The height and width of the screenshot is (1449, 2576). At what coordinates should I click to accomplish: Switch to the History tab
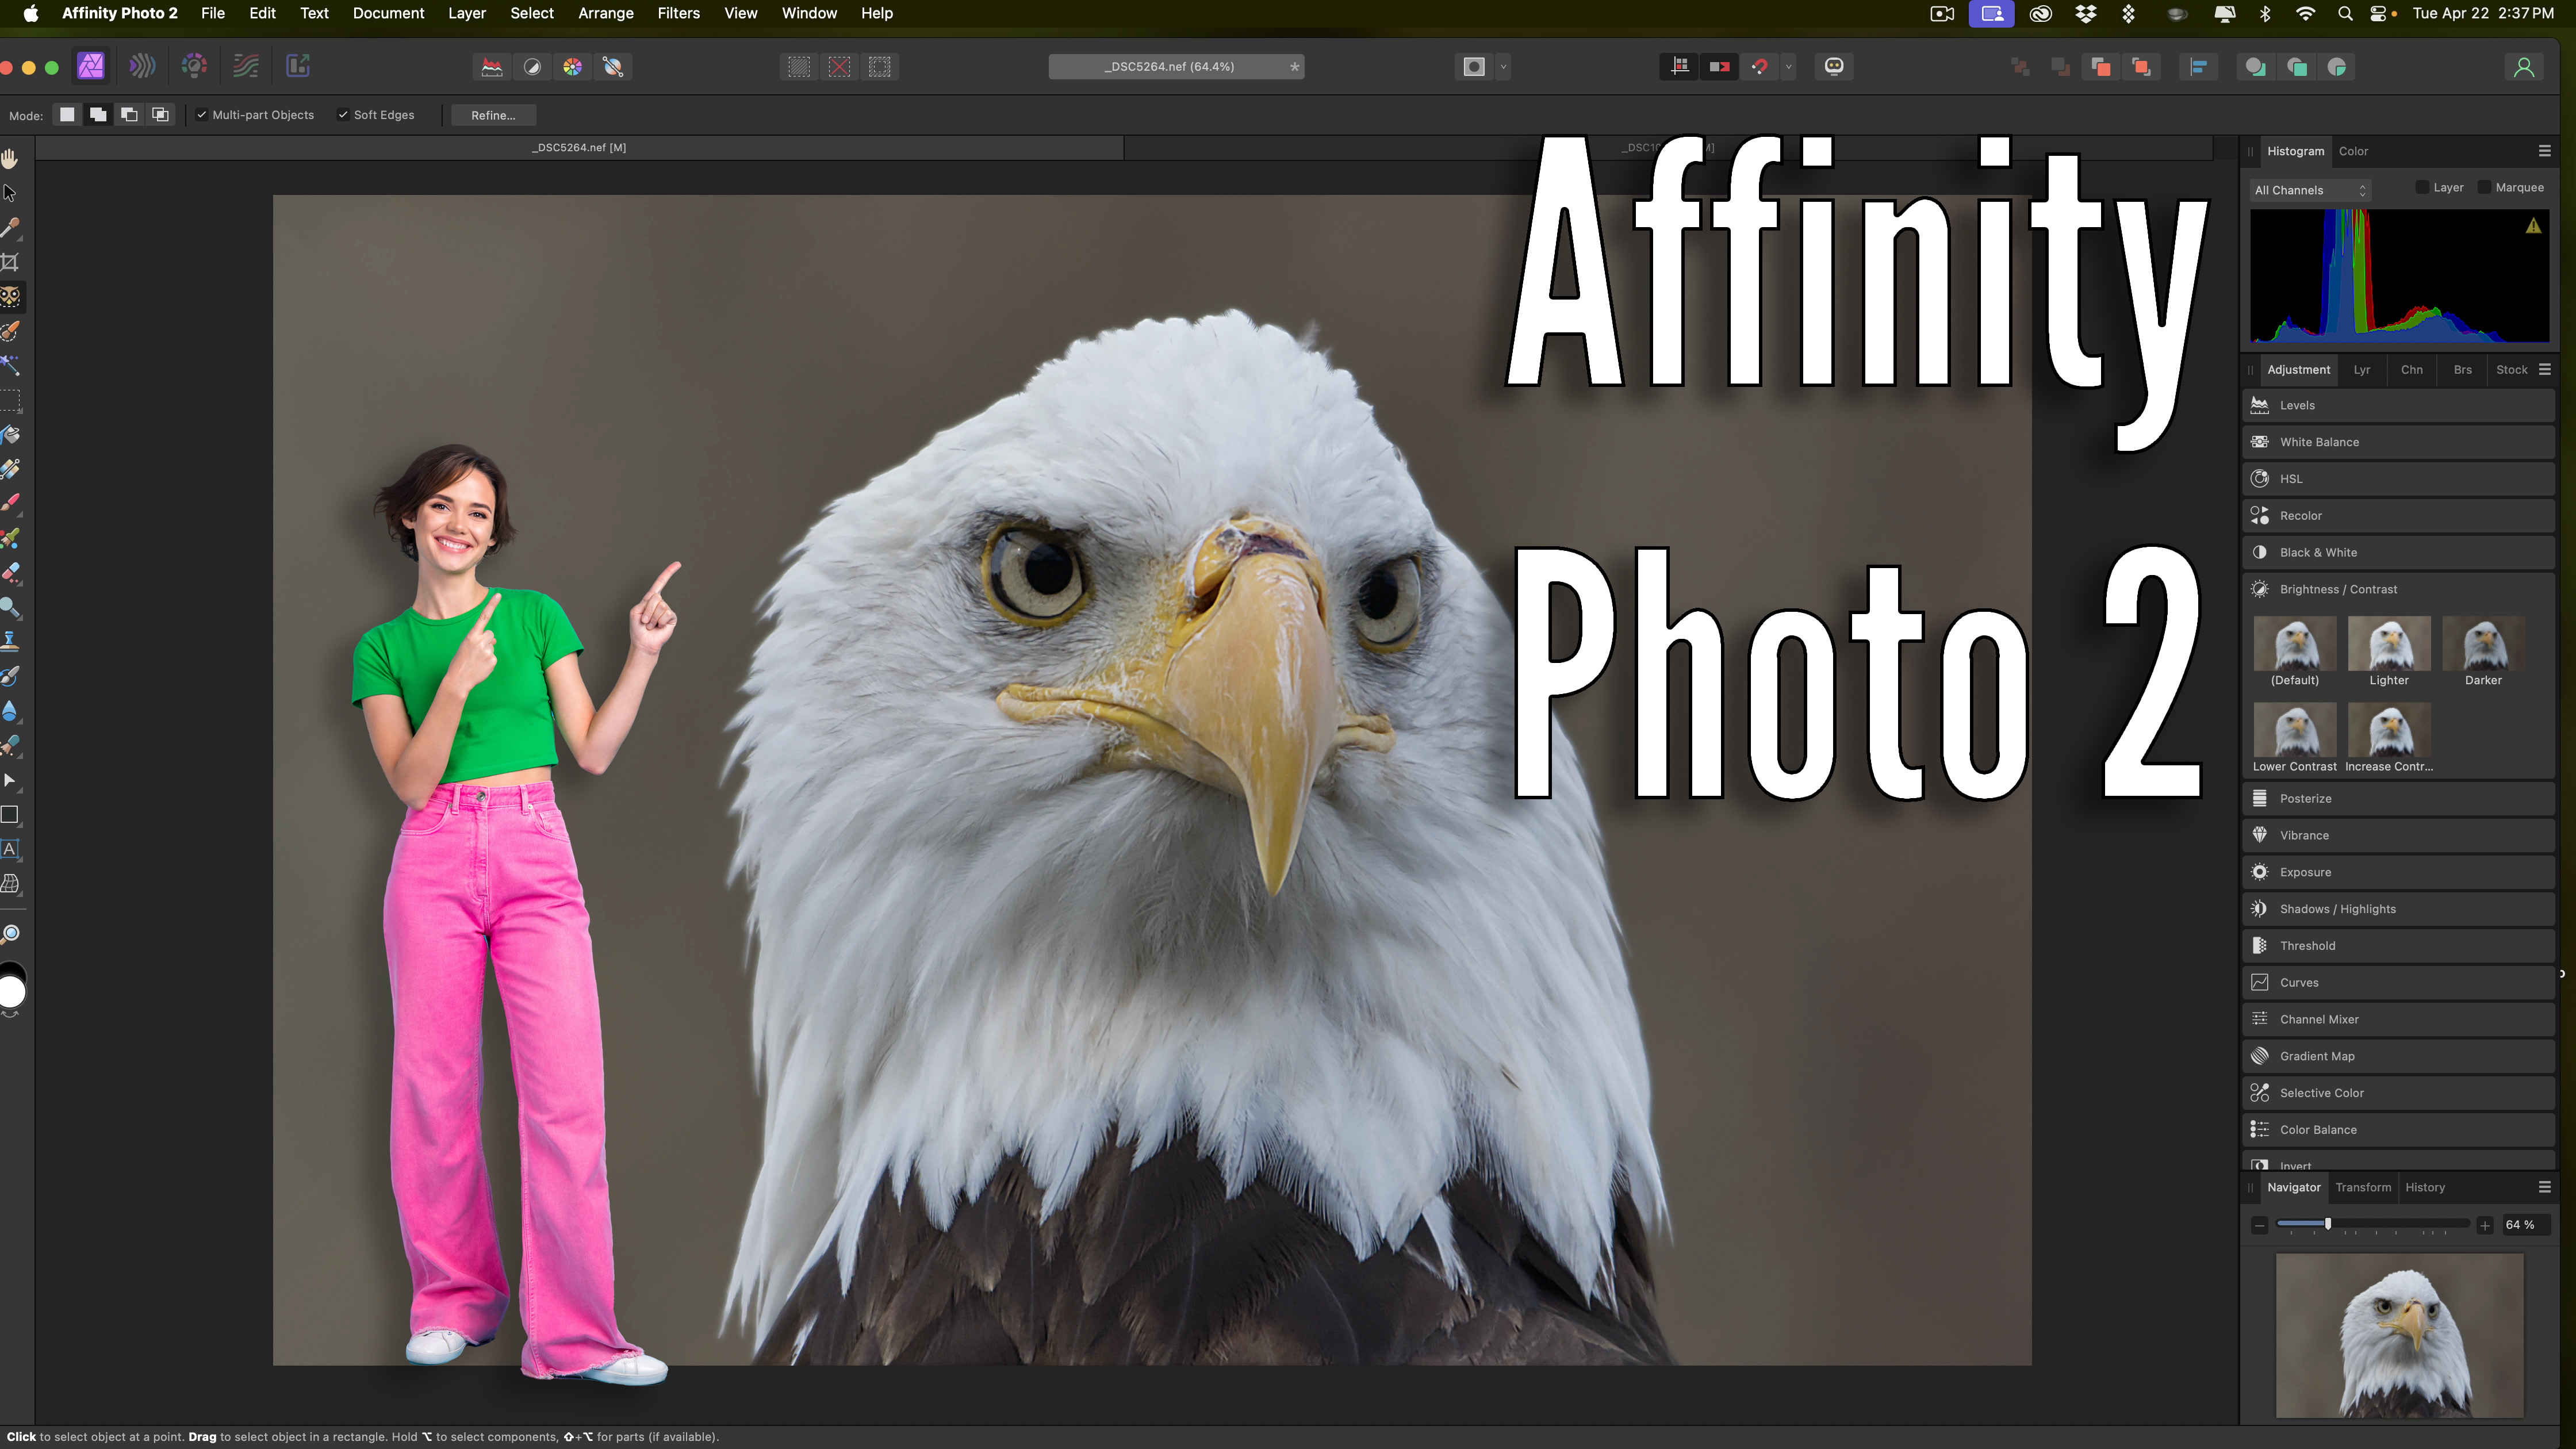click(2425, 1187)
